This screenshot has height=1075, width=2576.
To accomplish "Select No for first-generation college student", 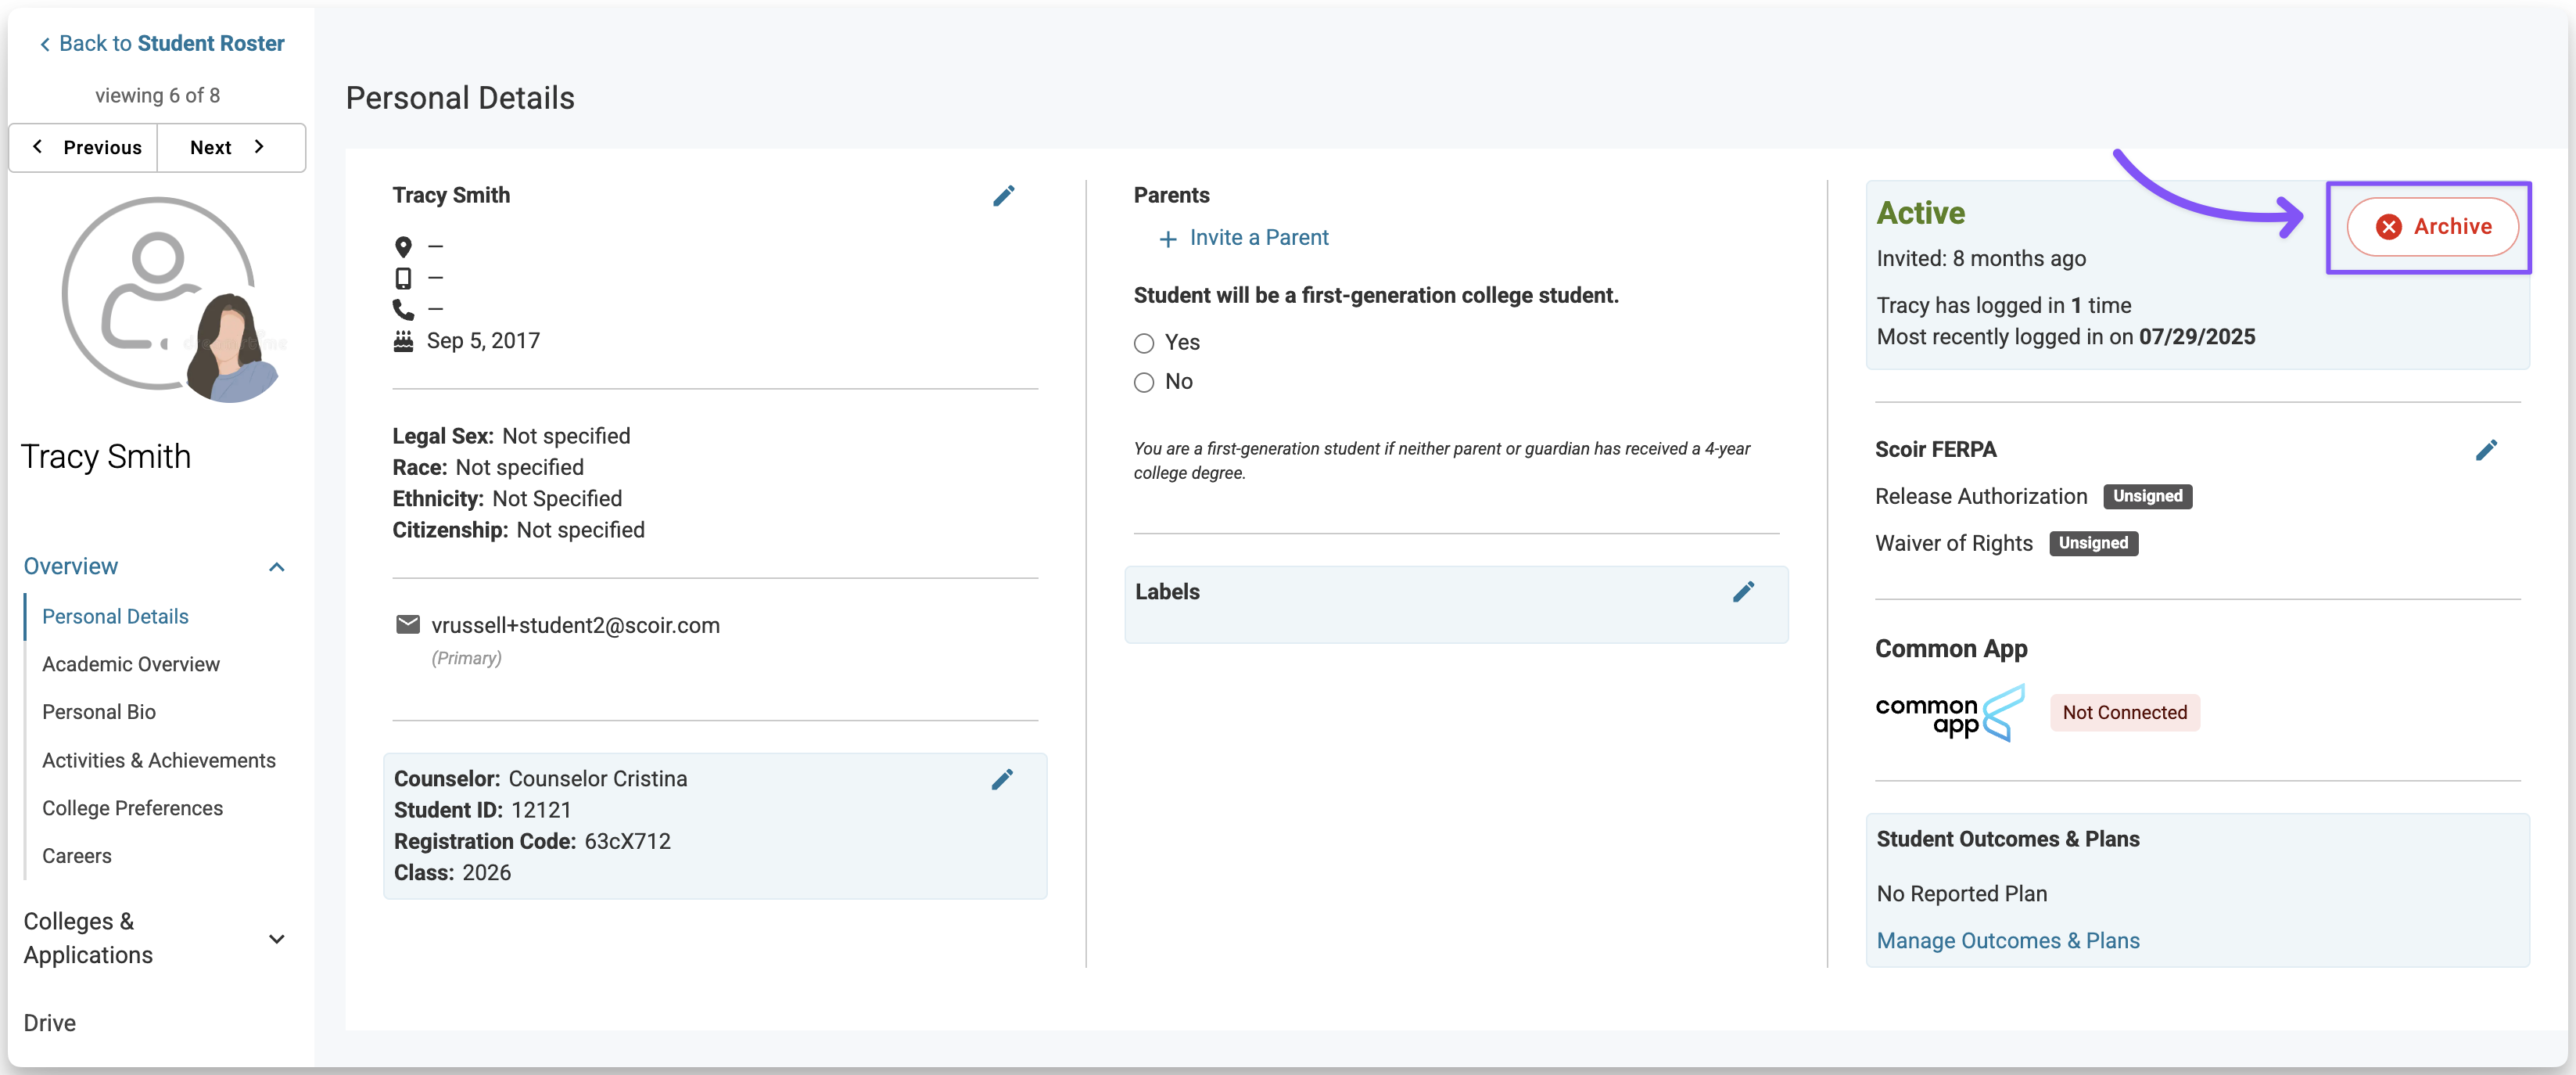I will 1144,382.
